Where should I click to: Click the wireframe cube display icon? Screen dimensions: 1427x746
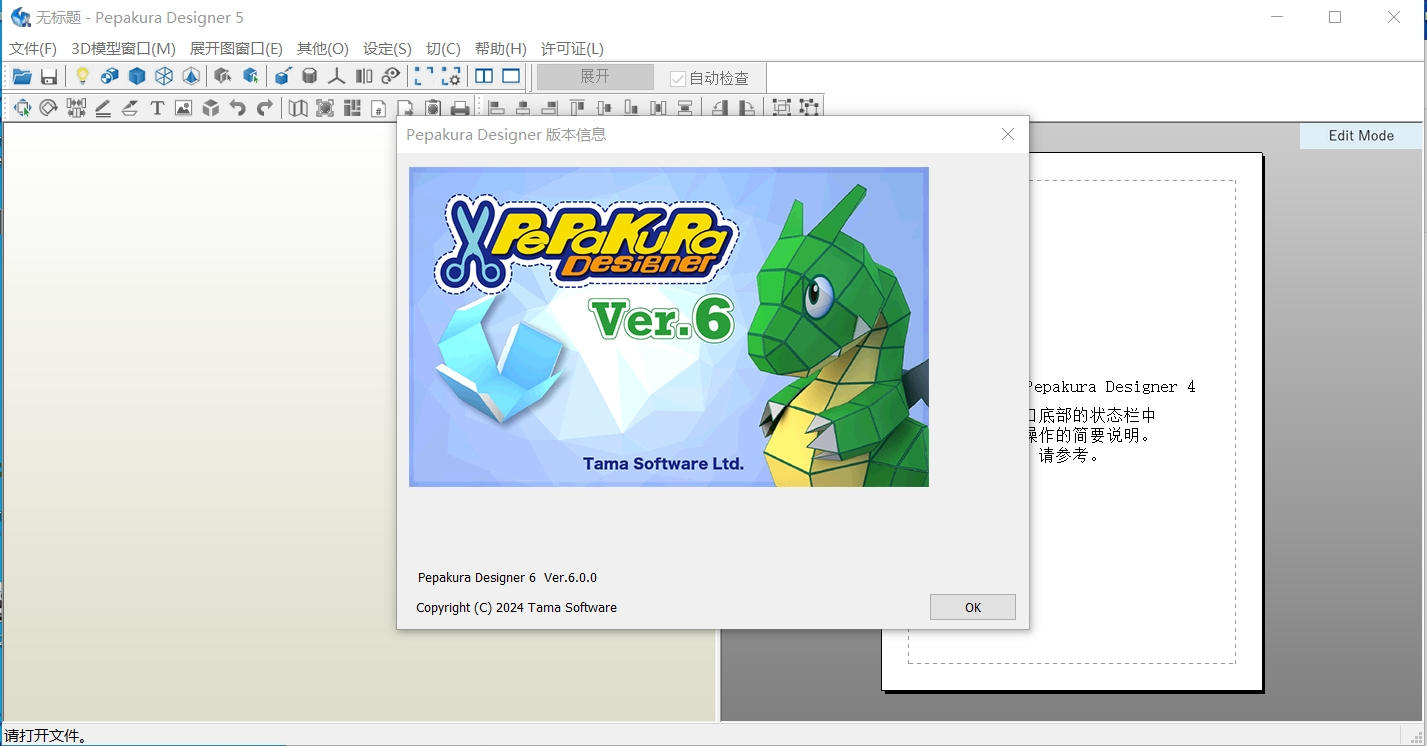point(164,77)
